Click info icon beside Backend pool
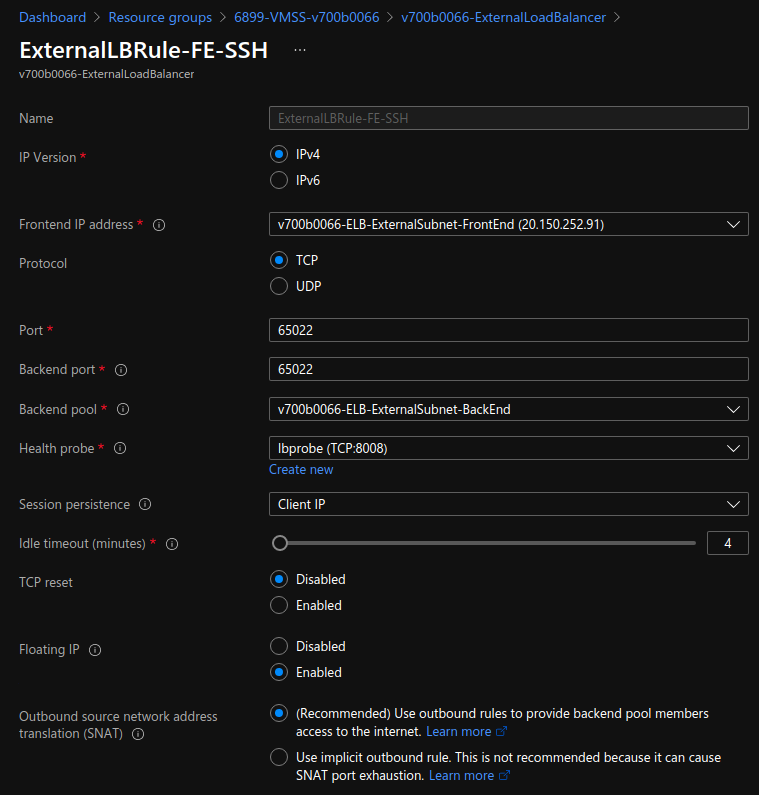 point(123,410)
